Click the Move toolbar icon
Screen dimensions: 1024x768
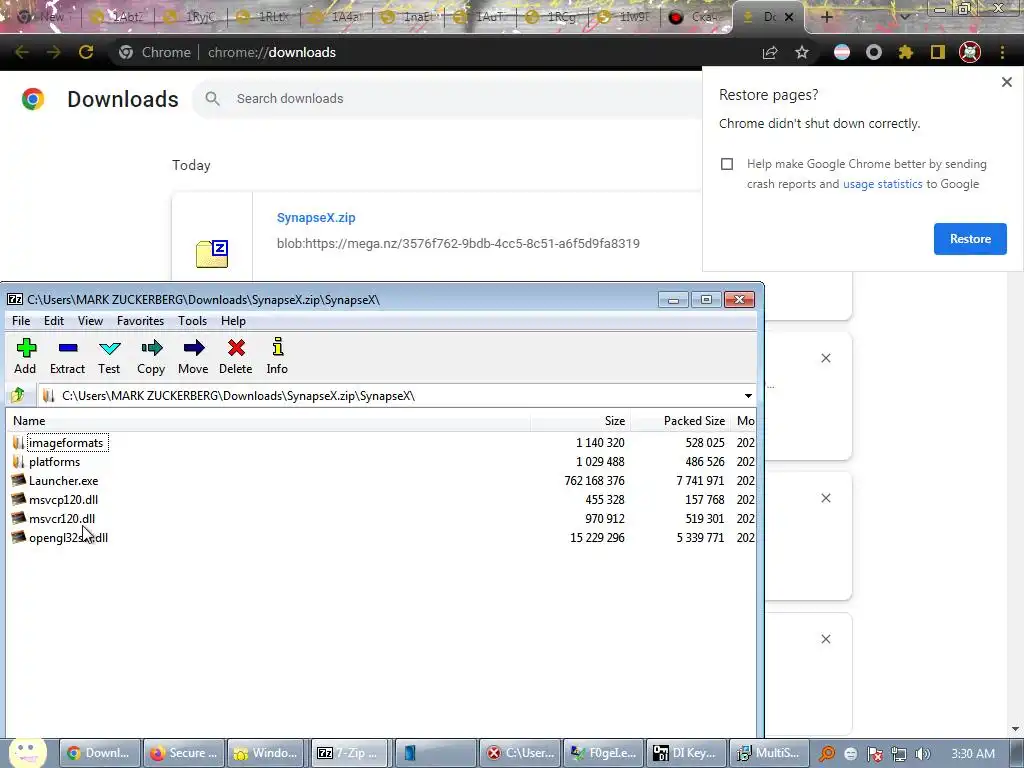point(193,357)
